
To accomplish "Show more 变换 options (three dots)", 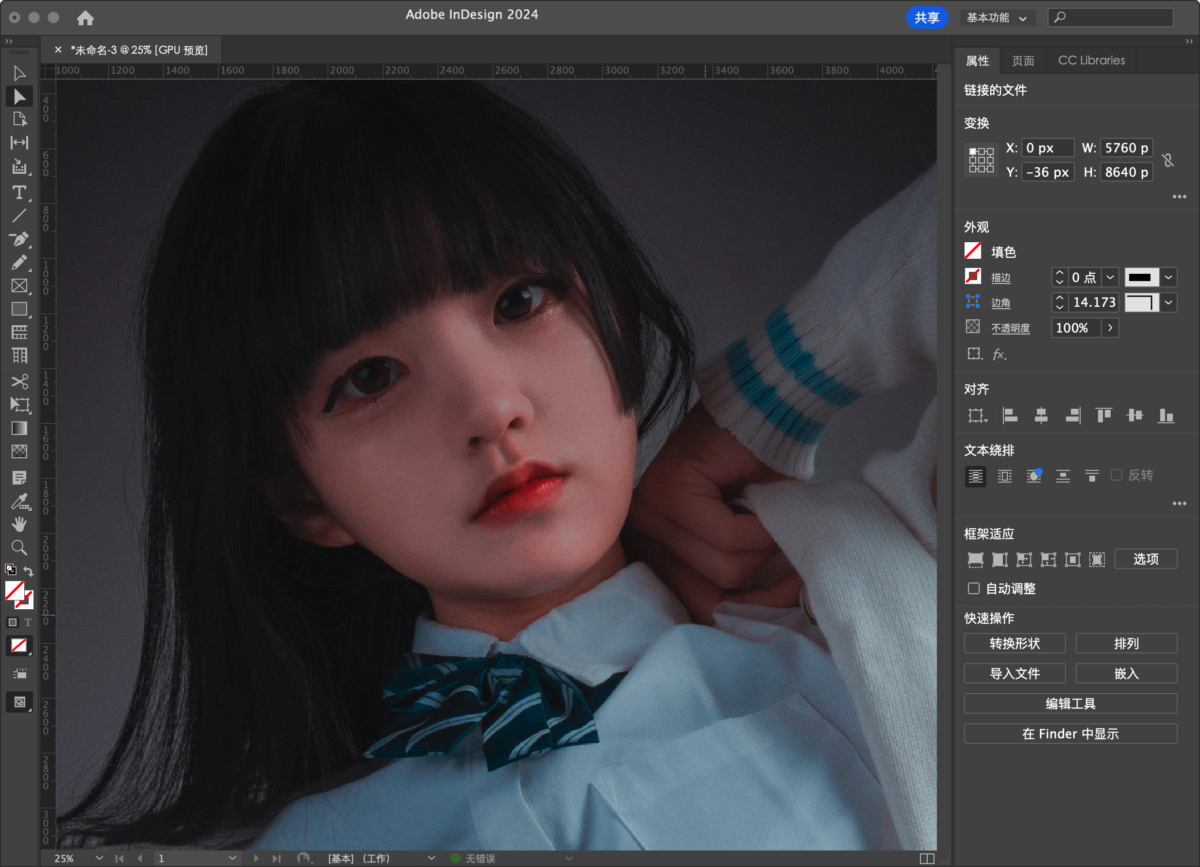I will (1179, 197).
